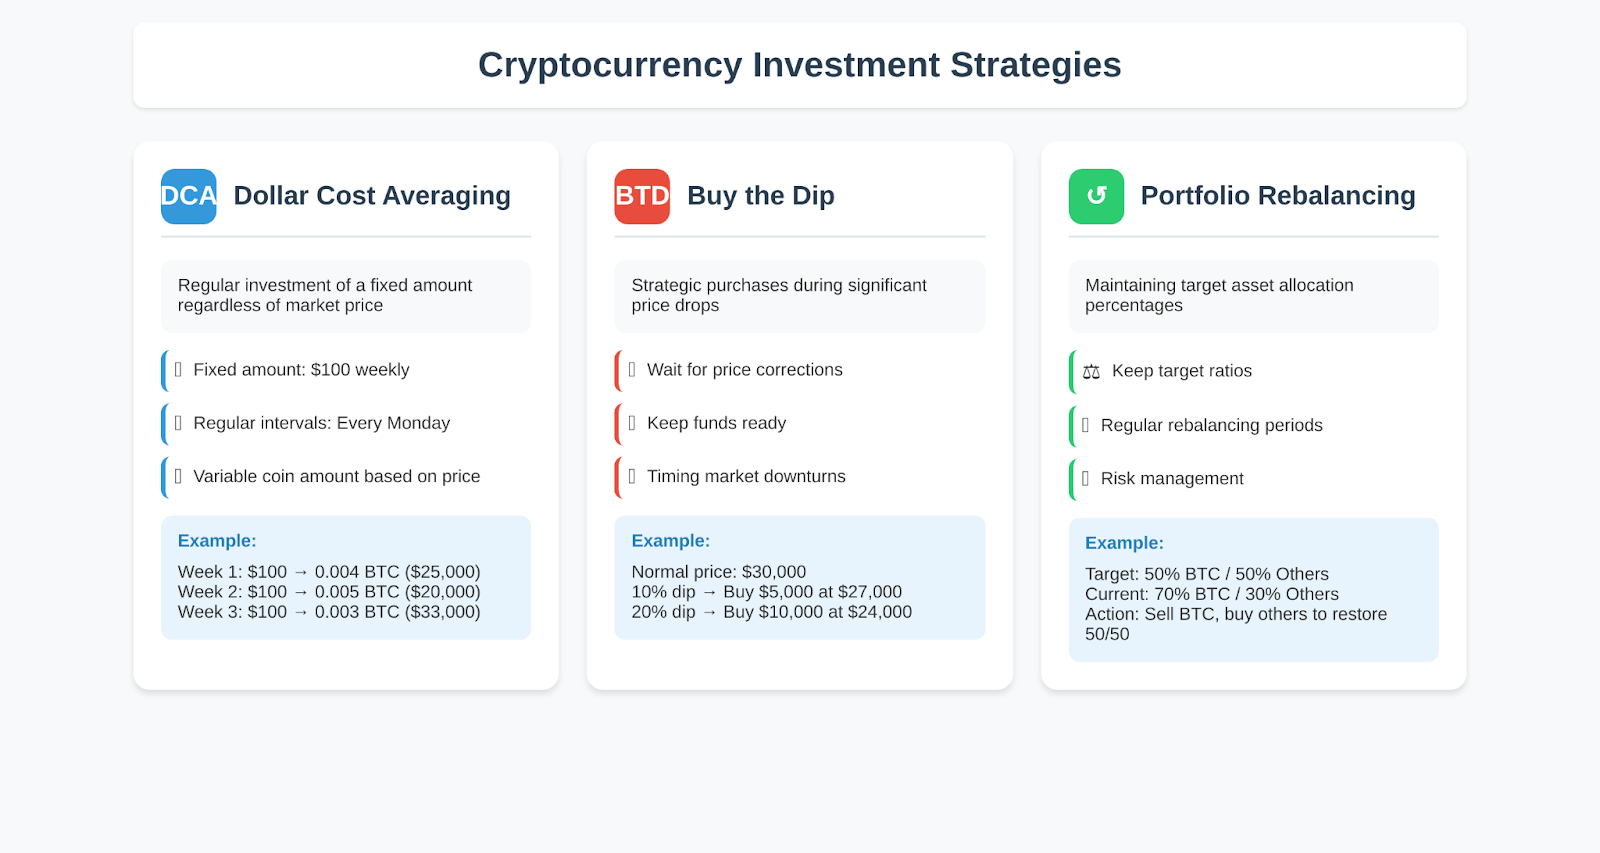Image resolution: width=1600 pixels, height=853 pixels.
Task: Select the Timing market downturns item
Action: pyautogui.click(x=800, y=477)
